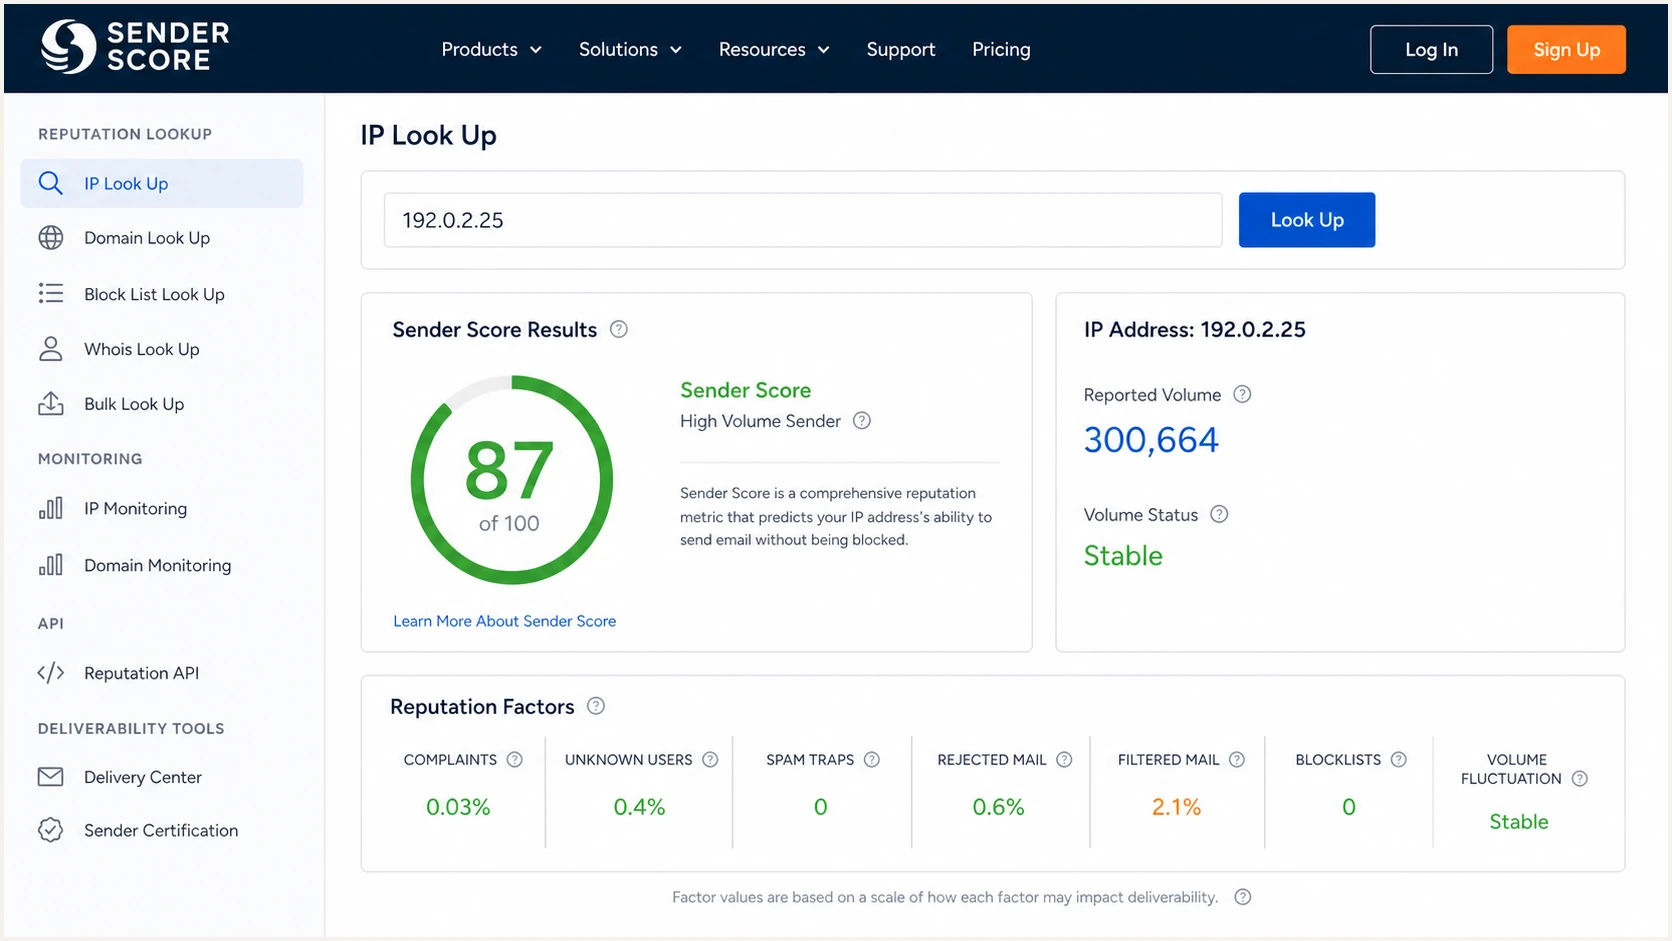
Task: Select the Block List Look Up list icon
Action: (51, 293)
